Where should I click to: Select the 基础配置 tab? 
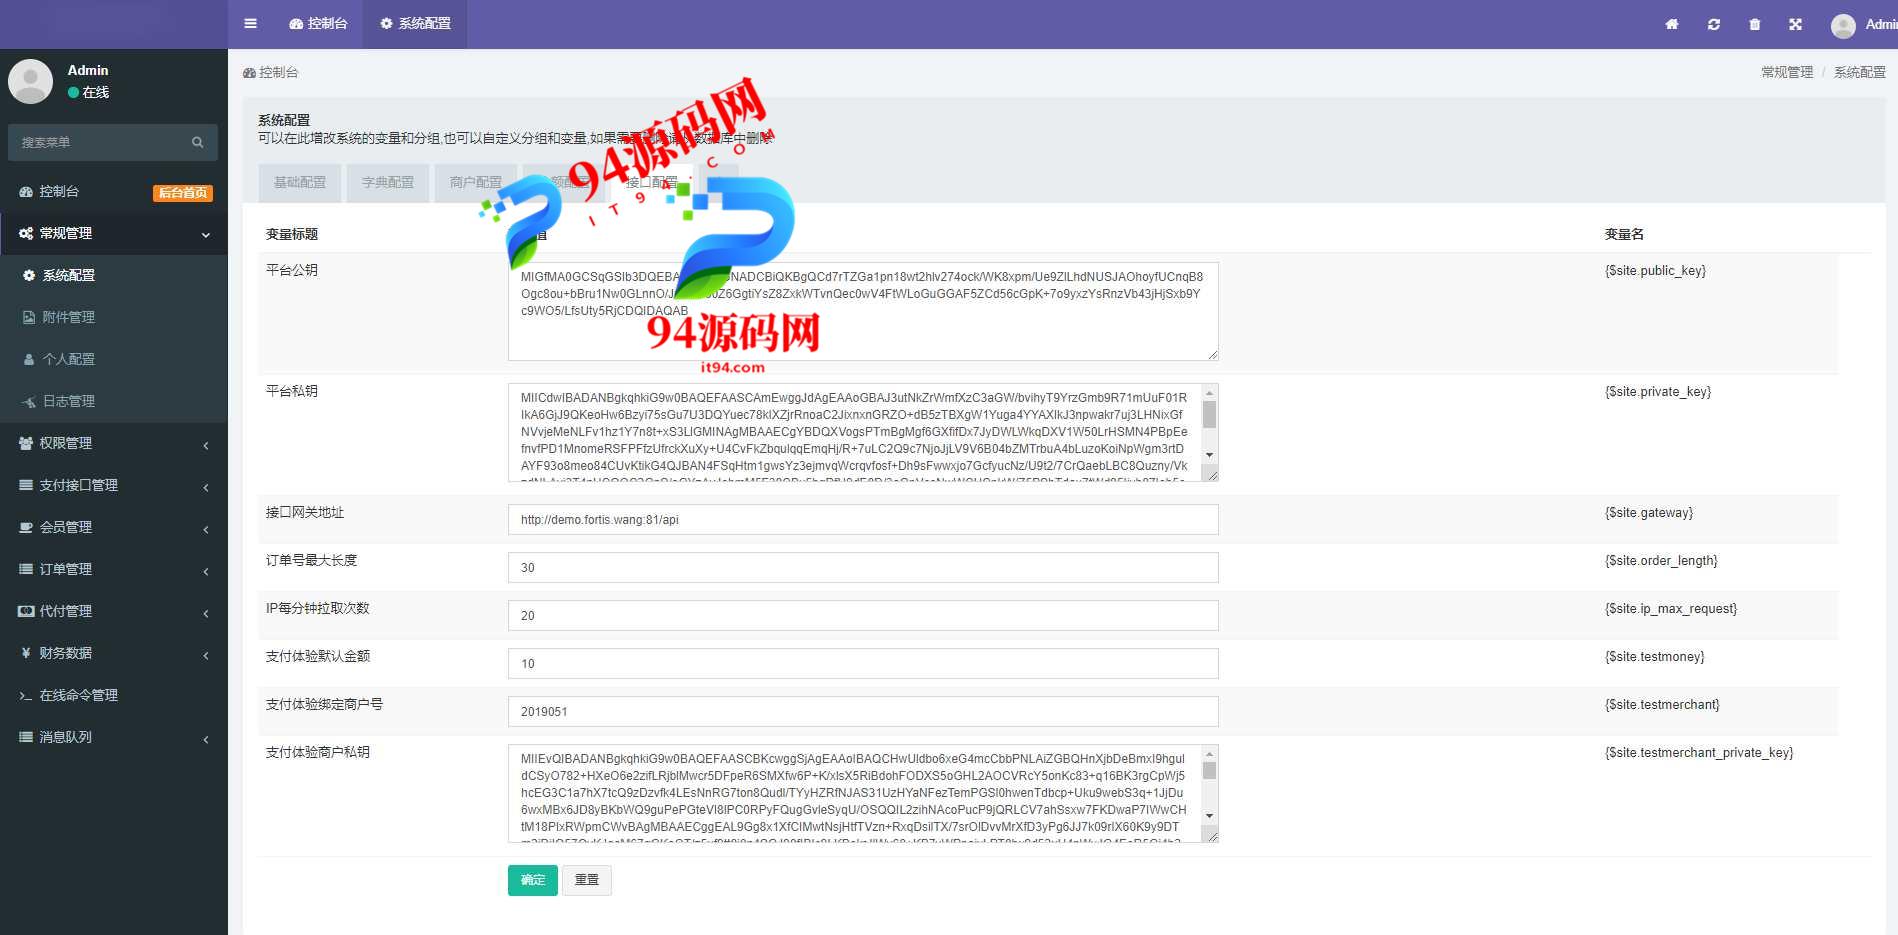300,183
